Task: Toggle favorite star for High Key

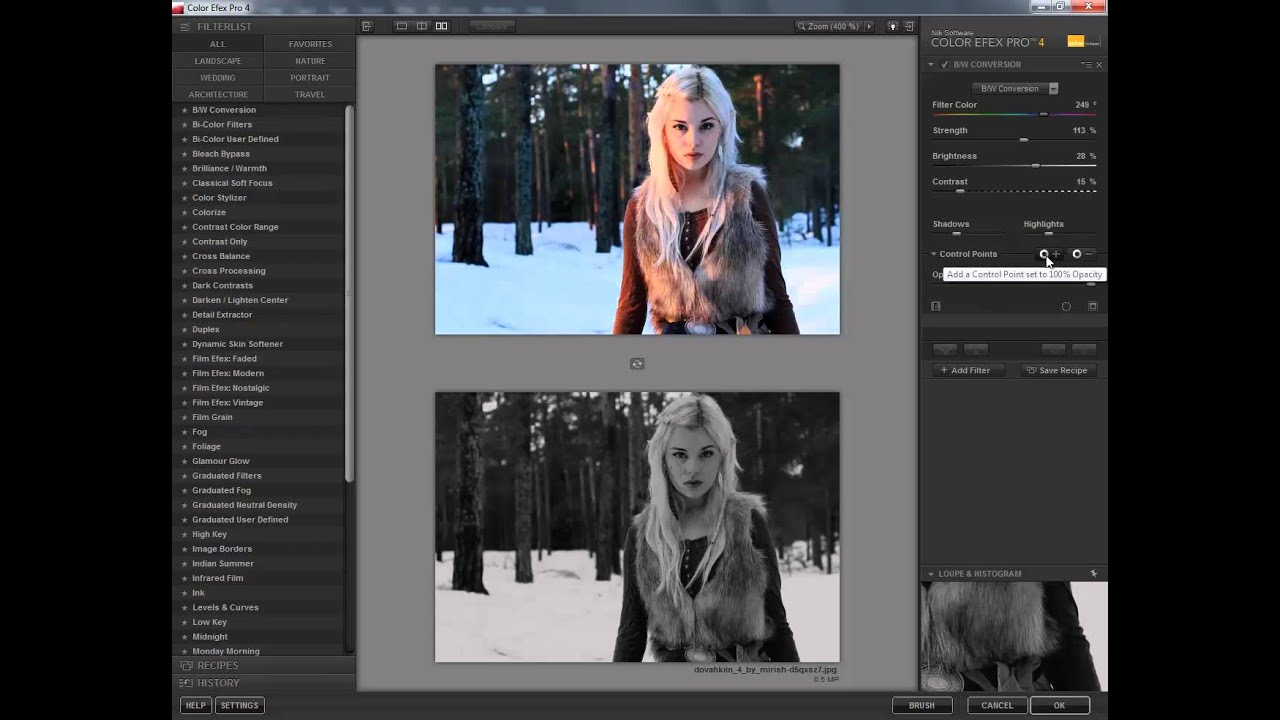Action: 184,534
